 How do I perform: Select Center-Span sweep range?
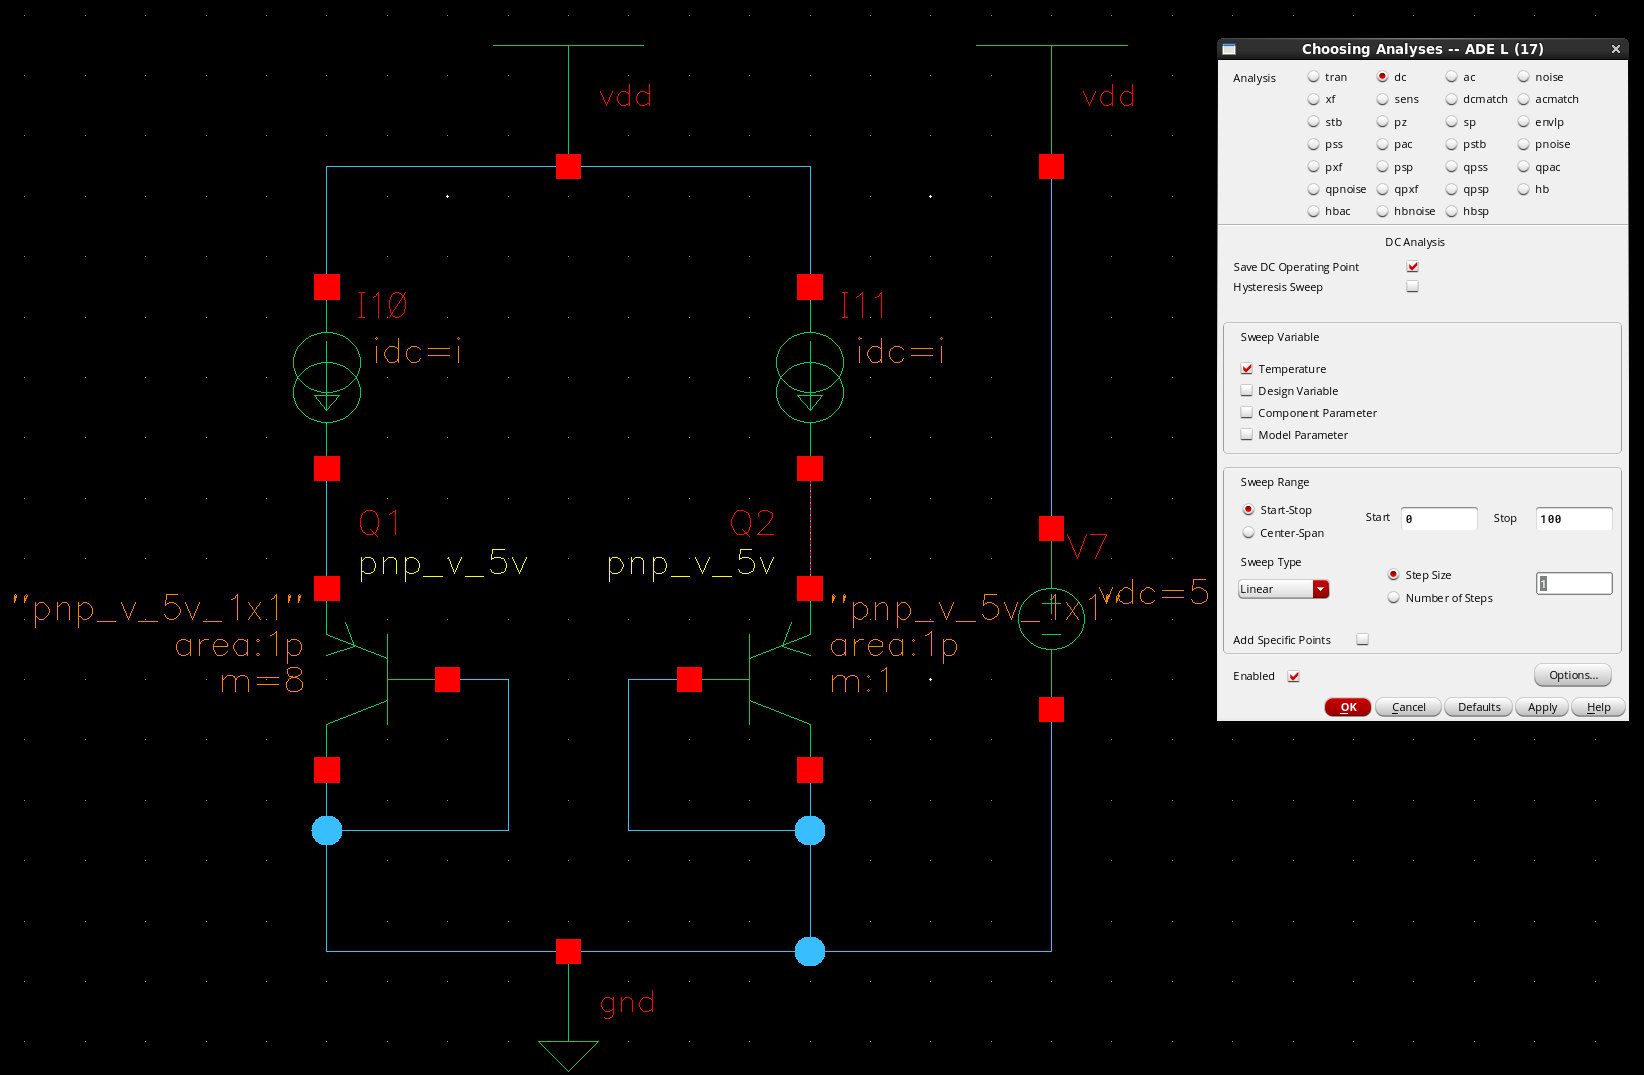pos(1248,532)
